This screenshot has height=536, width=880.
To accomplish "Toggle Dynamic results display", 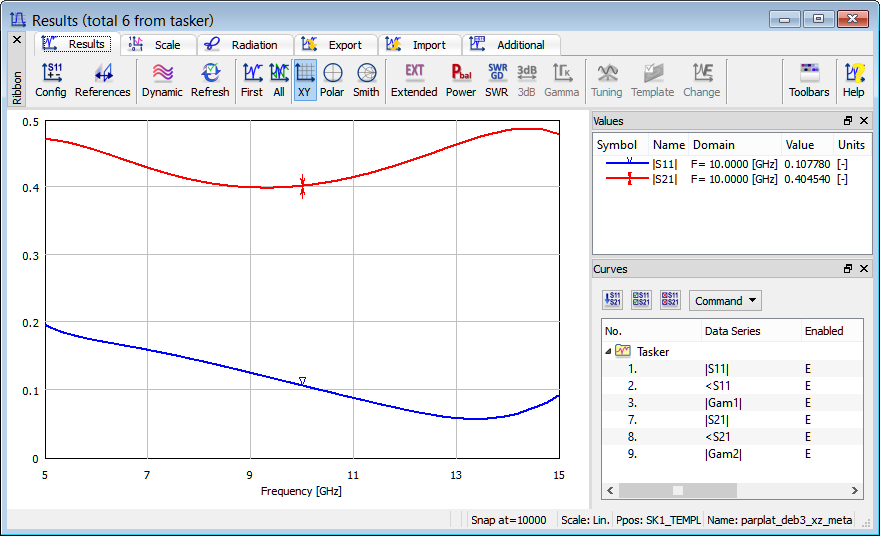I will (162, 80).
